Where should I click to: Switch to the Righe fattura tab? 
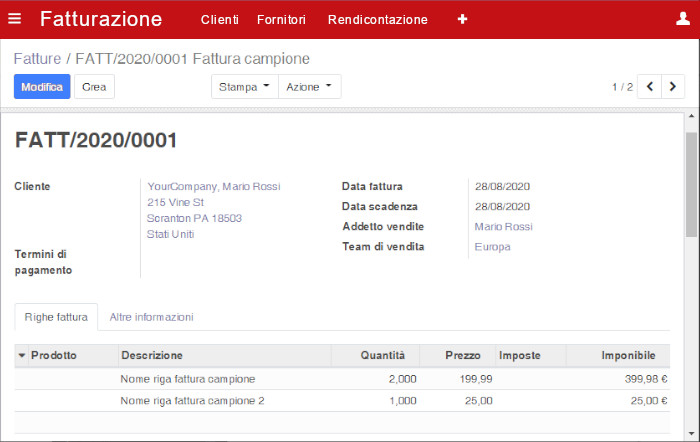pyautogui.click(x=56, y=317)
